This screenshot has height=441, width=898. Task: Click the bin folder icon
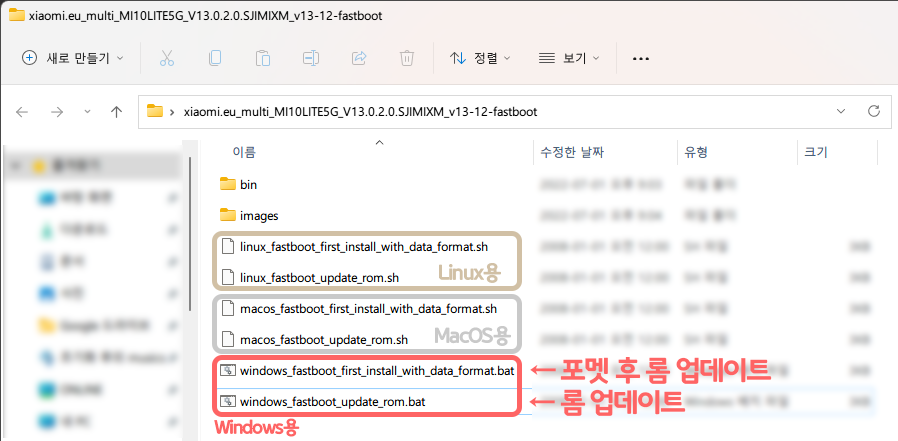tap(228, 184)
